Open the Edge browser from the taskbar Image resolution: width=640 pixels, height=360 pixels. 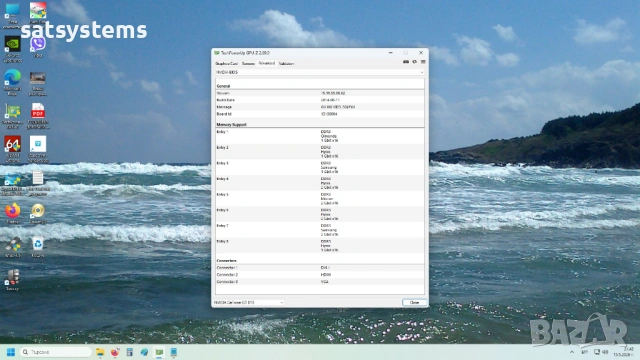tap(144, 352)
